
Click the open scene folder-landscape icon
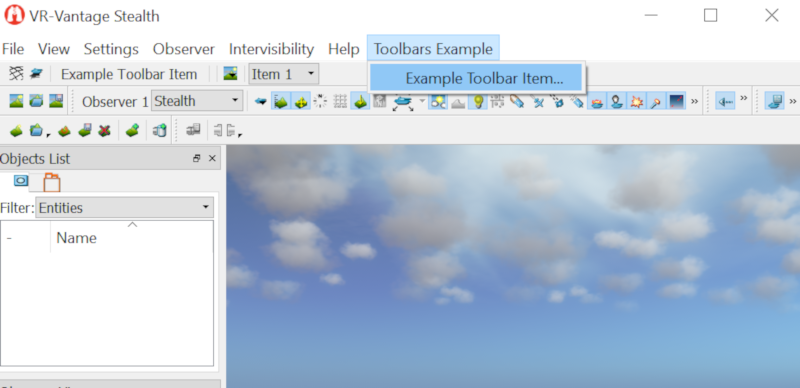36,101
